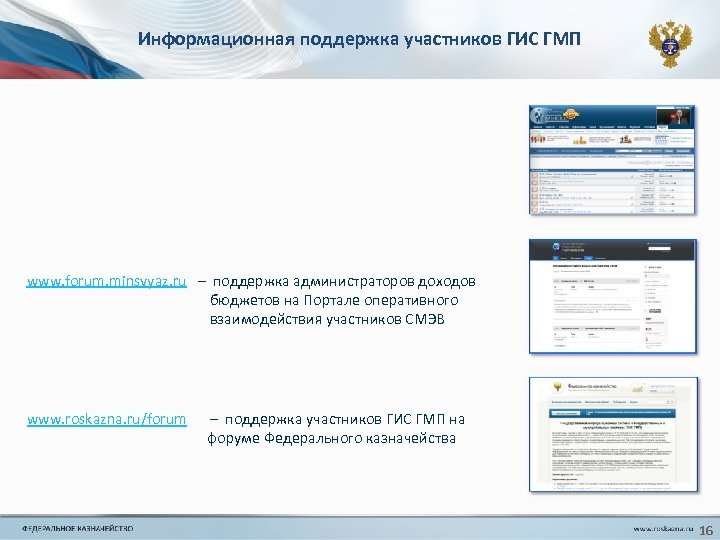Click text 'форуме Федерального казначейства'

click(x=332, y=438)
